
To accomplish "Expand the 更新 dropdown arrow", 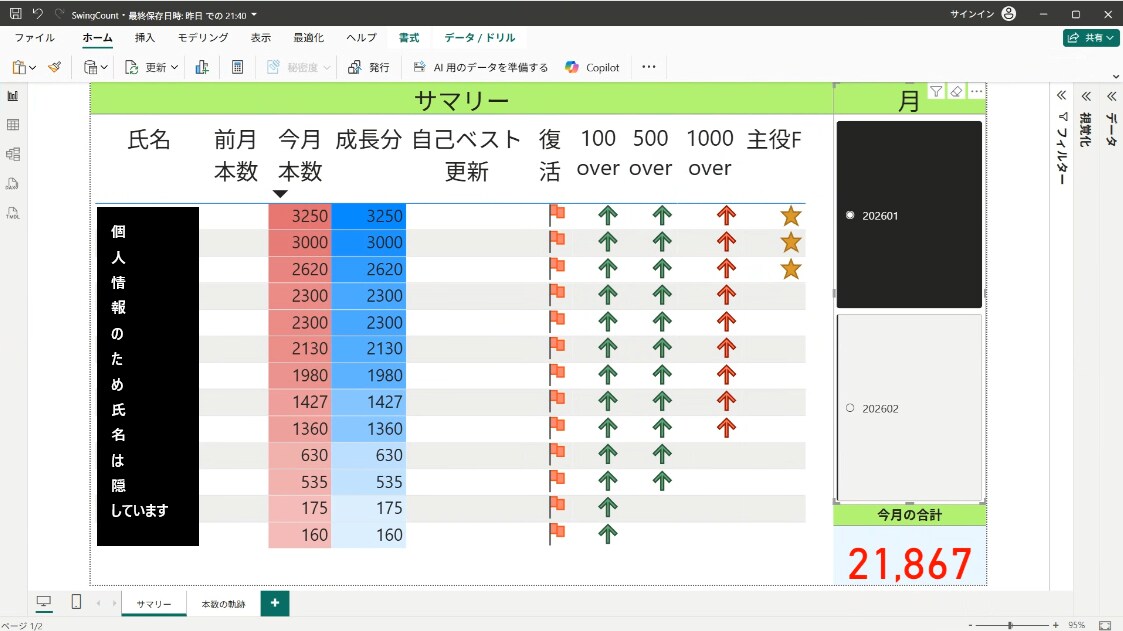I will [x=174, y=67].
